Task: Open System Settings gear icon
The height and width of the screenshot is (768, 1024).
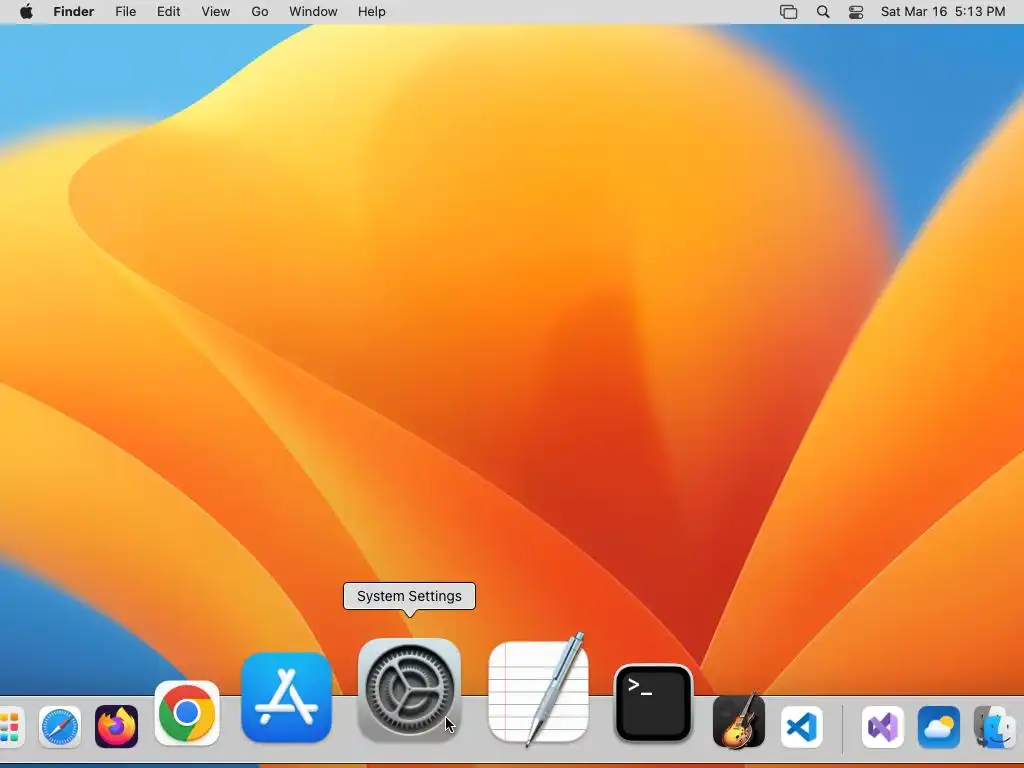Action: [x=409, y=690]
